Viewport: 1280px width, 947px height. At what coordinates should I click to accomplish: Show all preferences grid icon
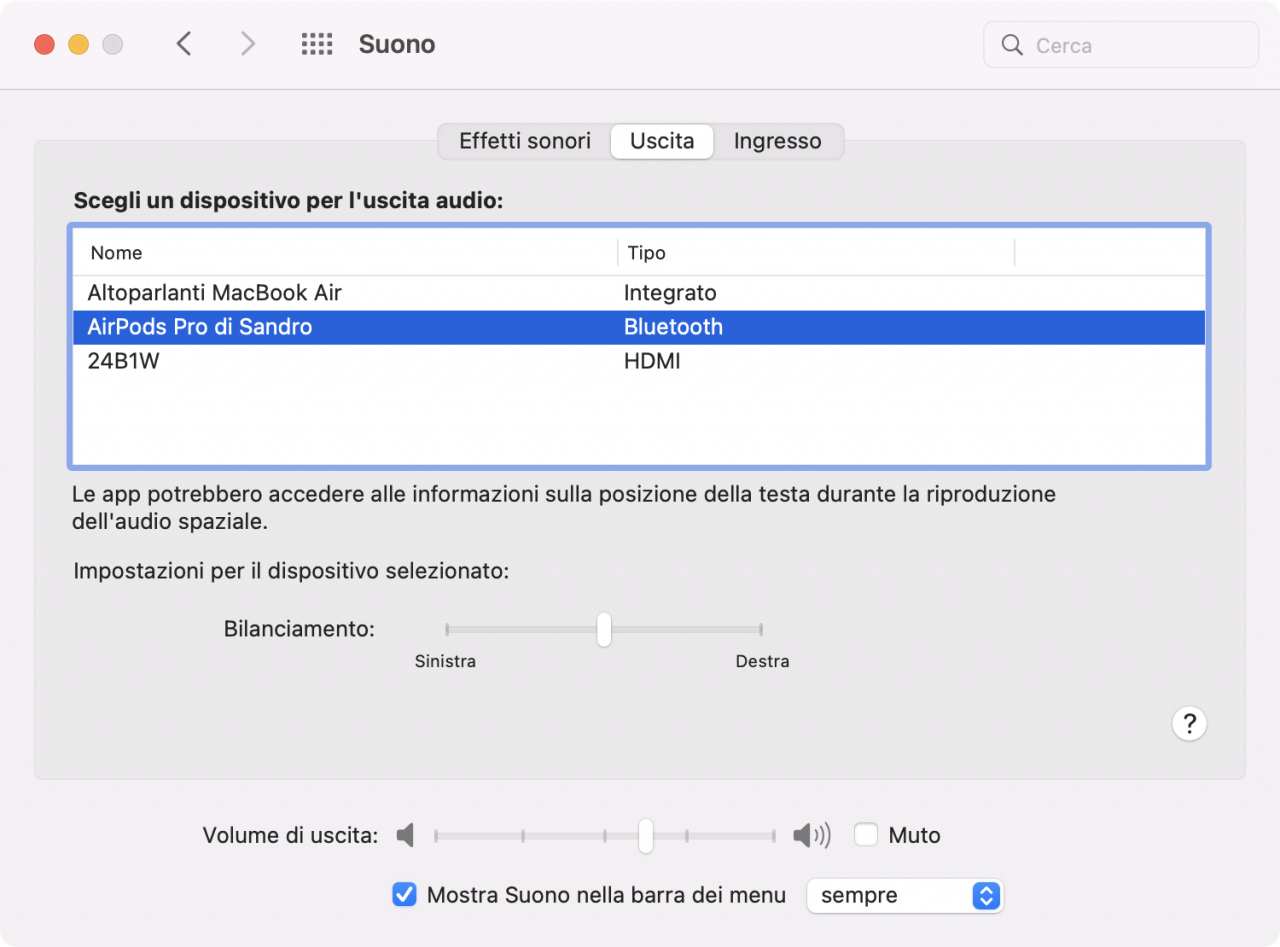pos(317,44)
